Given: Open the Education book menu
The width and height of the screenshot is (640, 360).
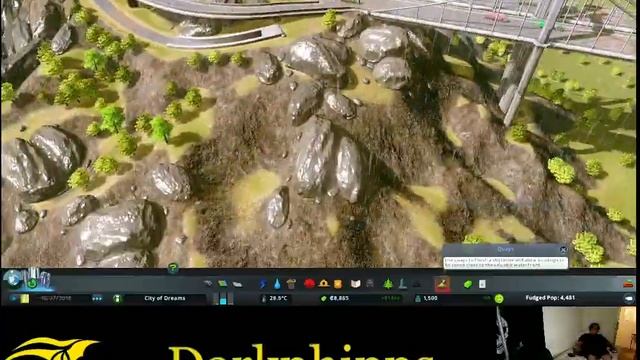Looking at the screenshot, I should [x=356, y=284].
